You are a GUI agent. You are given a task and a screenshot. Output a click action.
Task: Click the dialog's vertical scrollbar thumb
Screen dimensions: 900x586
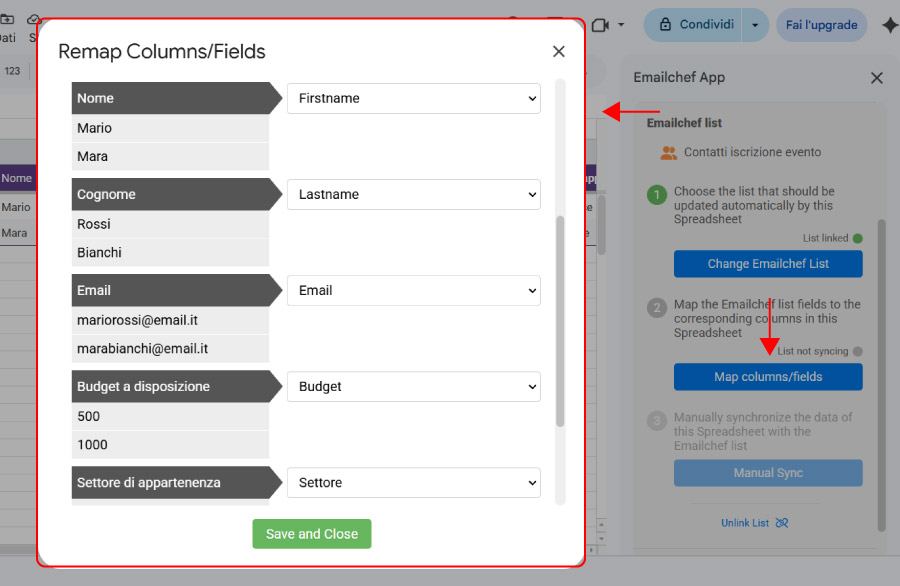(x=560, y=320)
